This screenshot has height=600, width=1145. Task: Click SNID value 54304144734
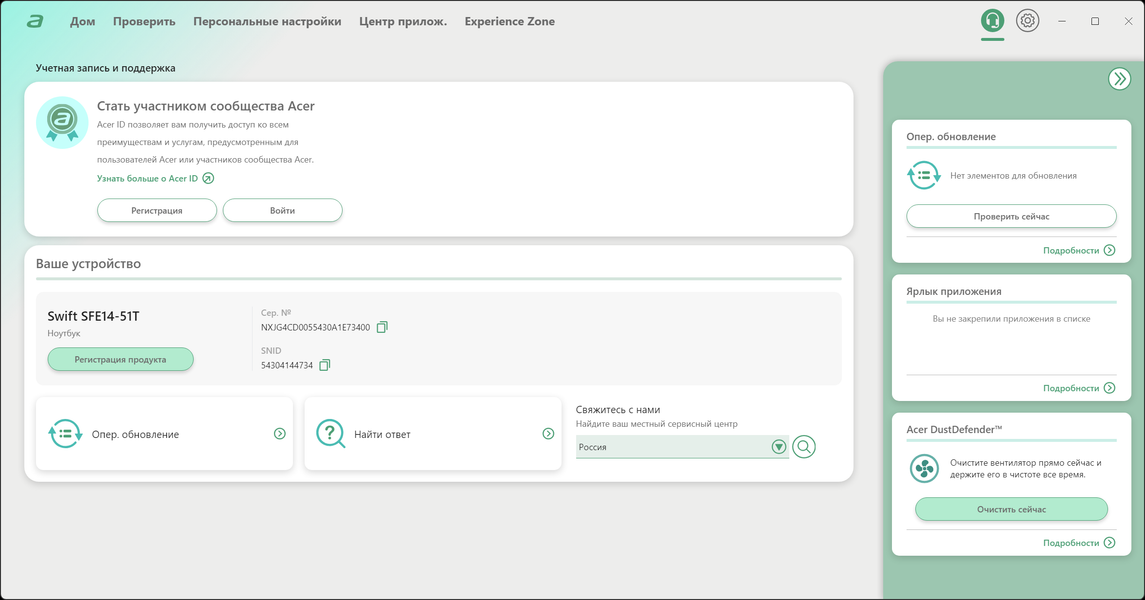tap(287, 365)
